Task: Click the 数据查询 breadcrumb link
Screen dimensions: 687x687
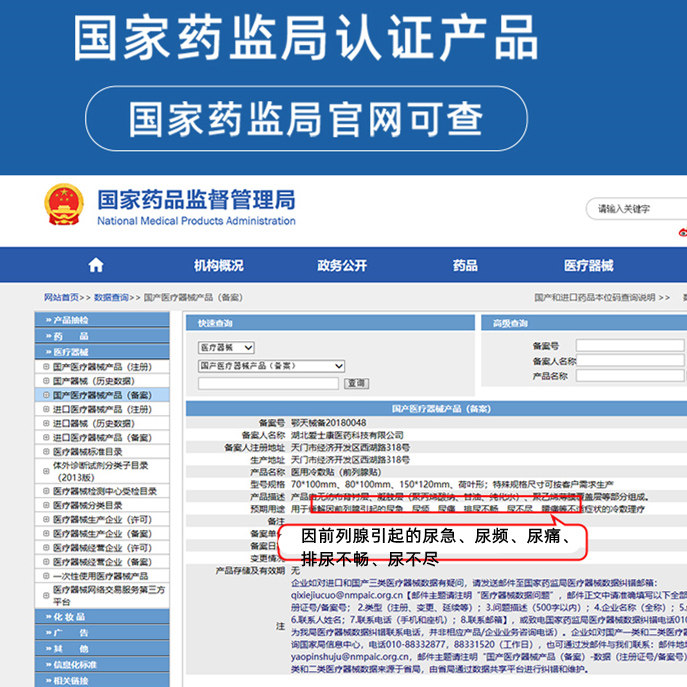Action: click(111, 297)
